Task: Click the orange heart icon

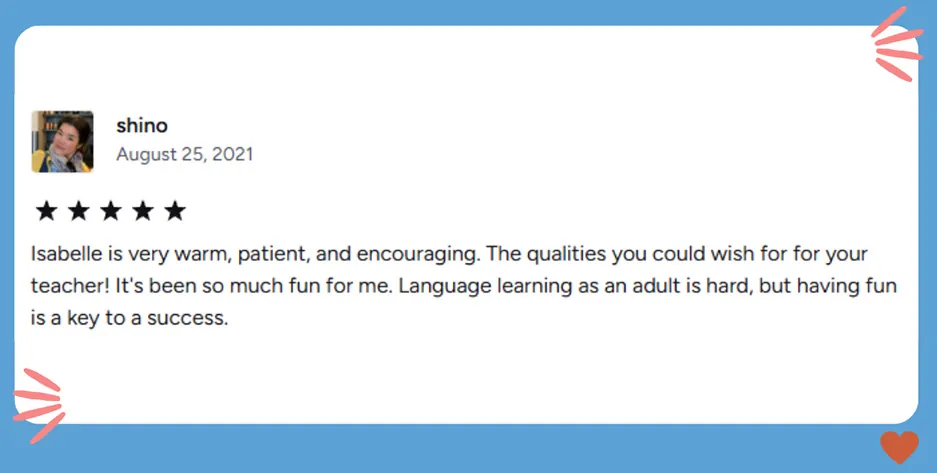Action: click(899, 447)
